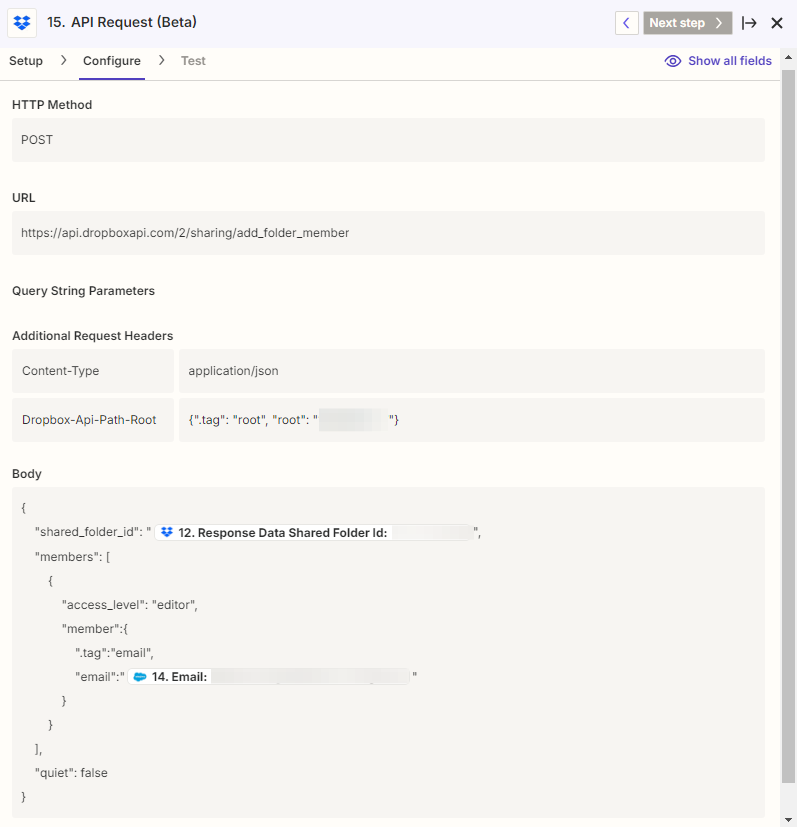Click the Salesforce icon in Email pill
Viewport: 797px width, 827px height.
(x=141, y=677)
